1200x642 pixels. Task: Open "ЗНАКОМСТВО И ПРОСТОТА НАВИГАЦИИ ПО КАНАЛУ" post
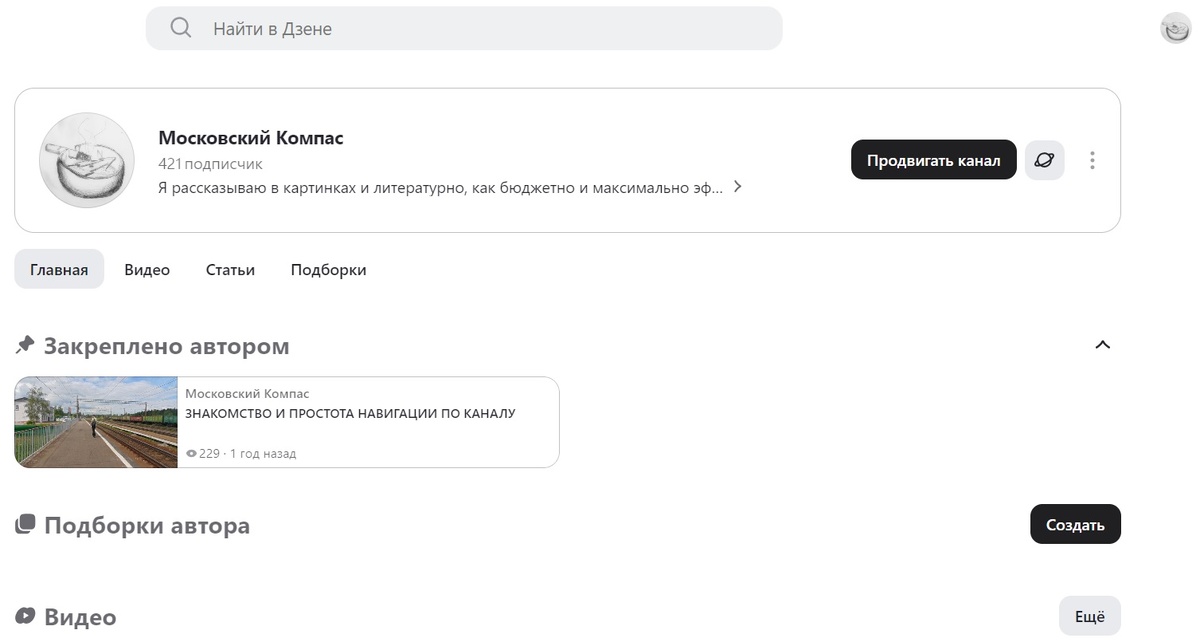[350, 413]
